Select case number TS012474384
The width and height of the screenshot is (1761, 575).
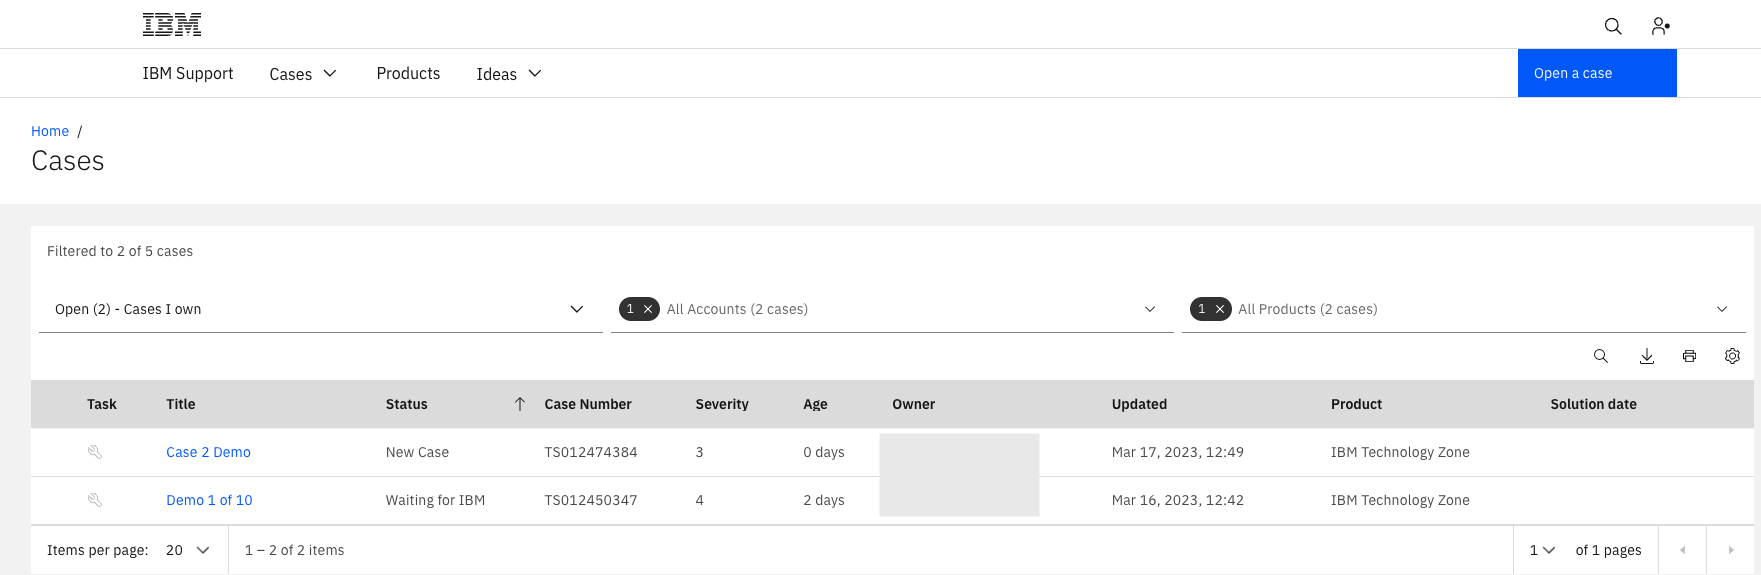[x=591, y=452]
